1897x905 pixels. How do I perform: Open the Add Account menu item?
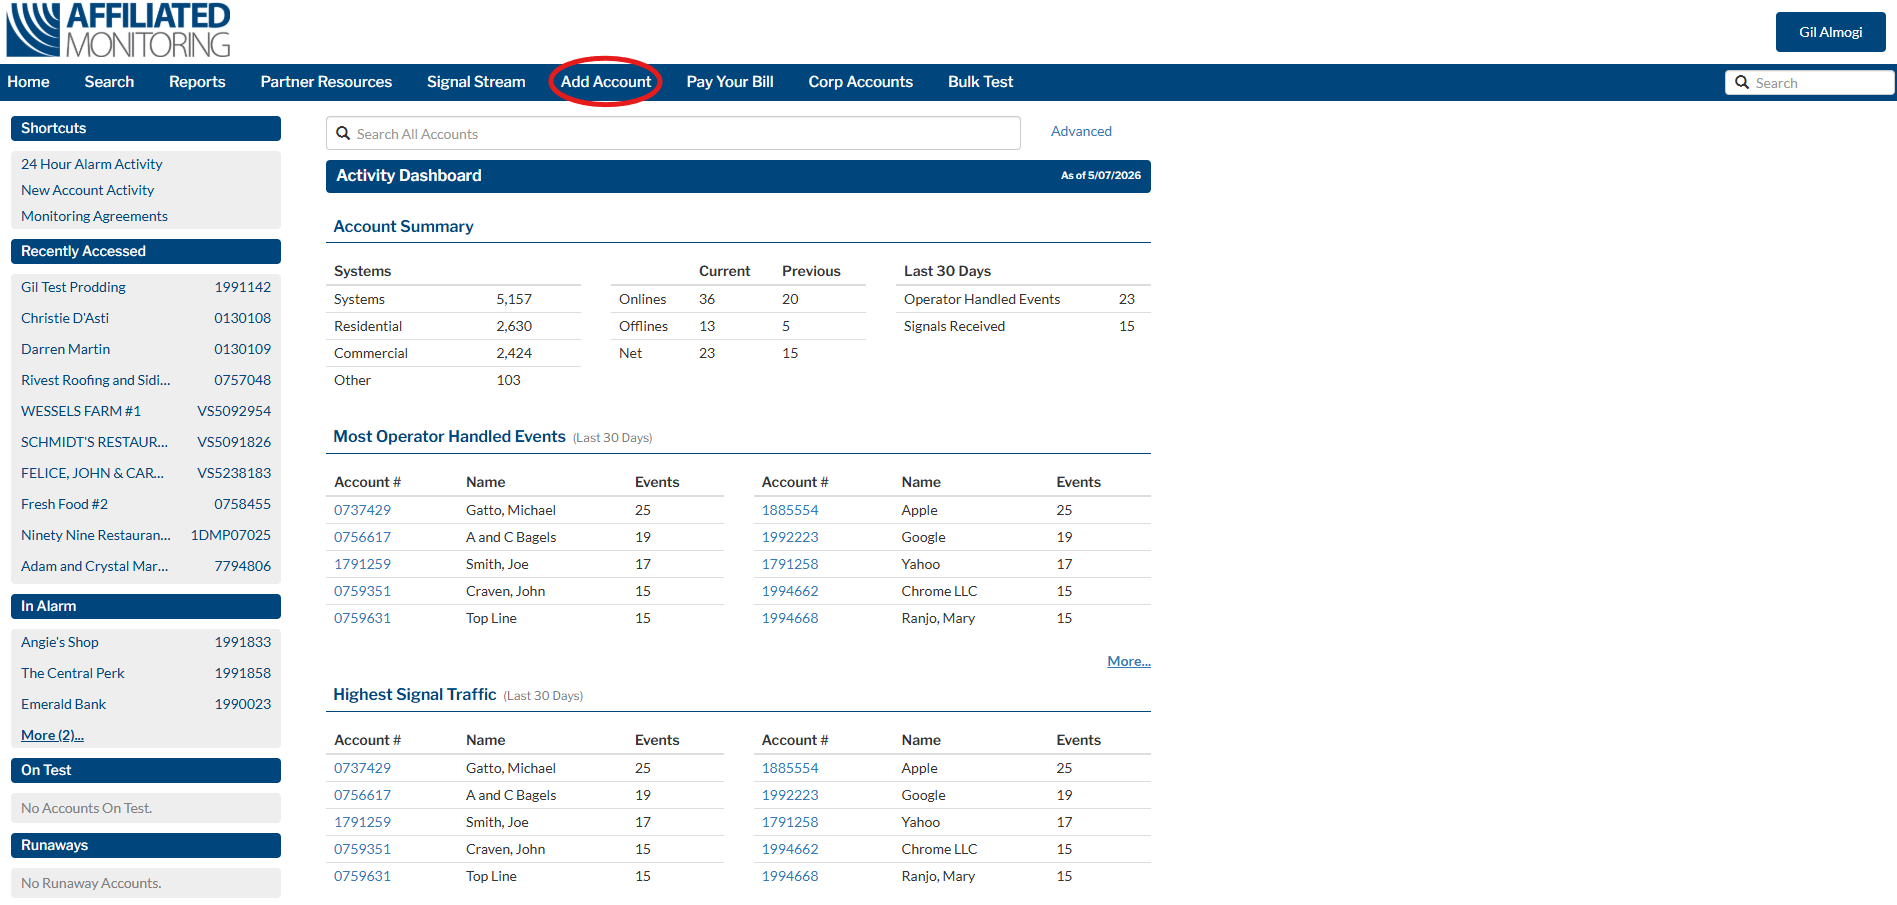click(605, 82)
